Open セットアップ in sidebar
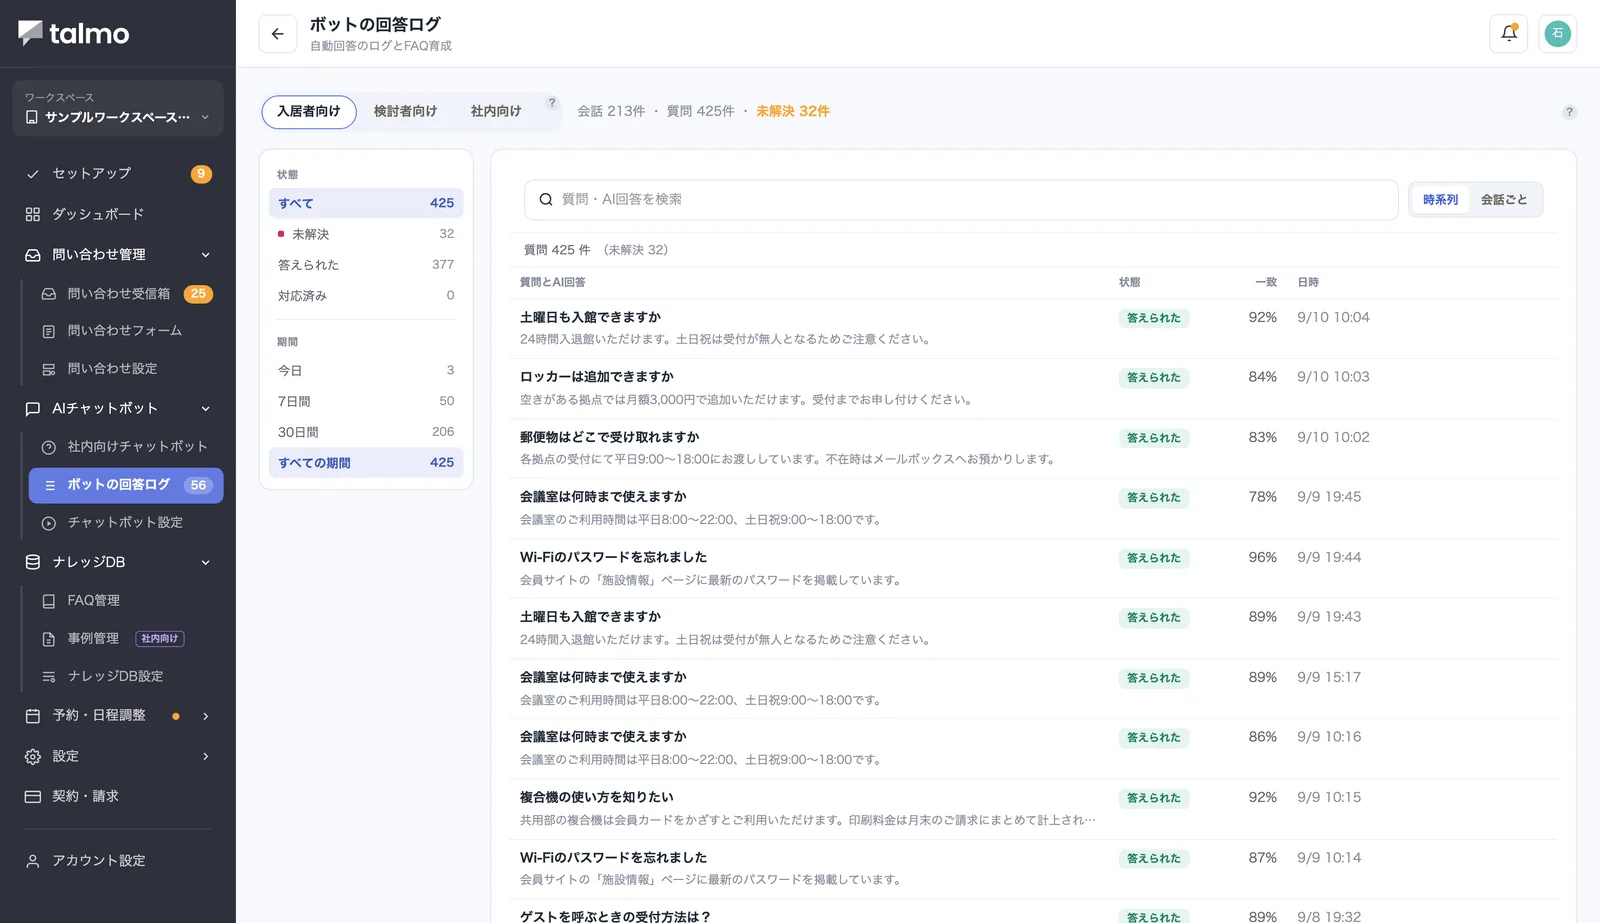The height and width of the screenshot is (923, 1600). pos(118,174)
